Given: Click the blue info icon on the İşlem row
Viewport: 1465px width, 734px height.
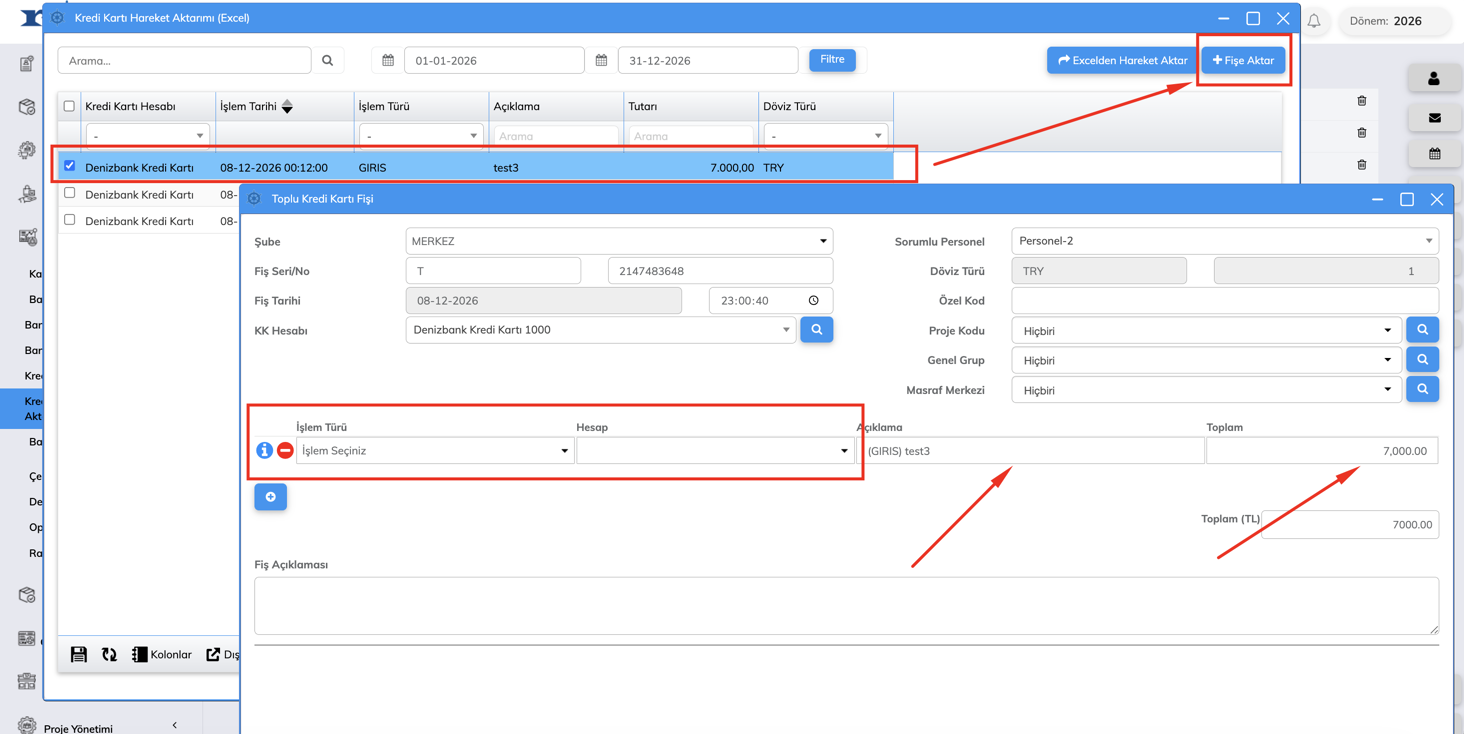Looking at the screenshot, I should 264,451.
